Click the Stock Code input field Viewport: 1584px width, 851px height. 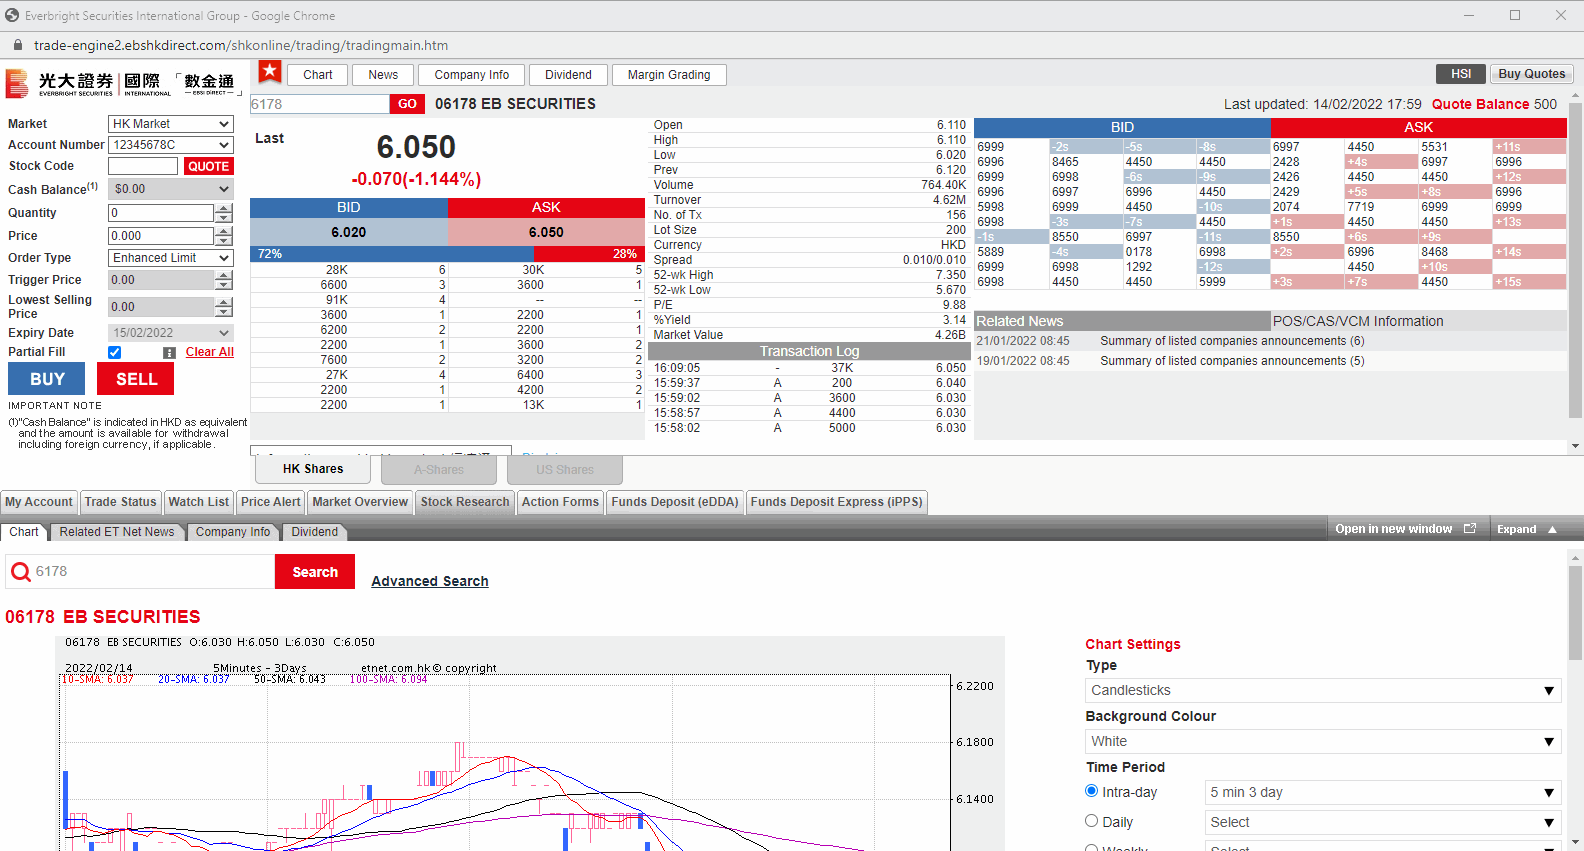click(x=143, y=166)
